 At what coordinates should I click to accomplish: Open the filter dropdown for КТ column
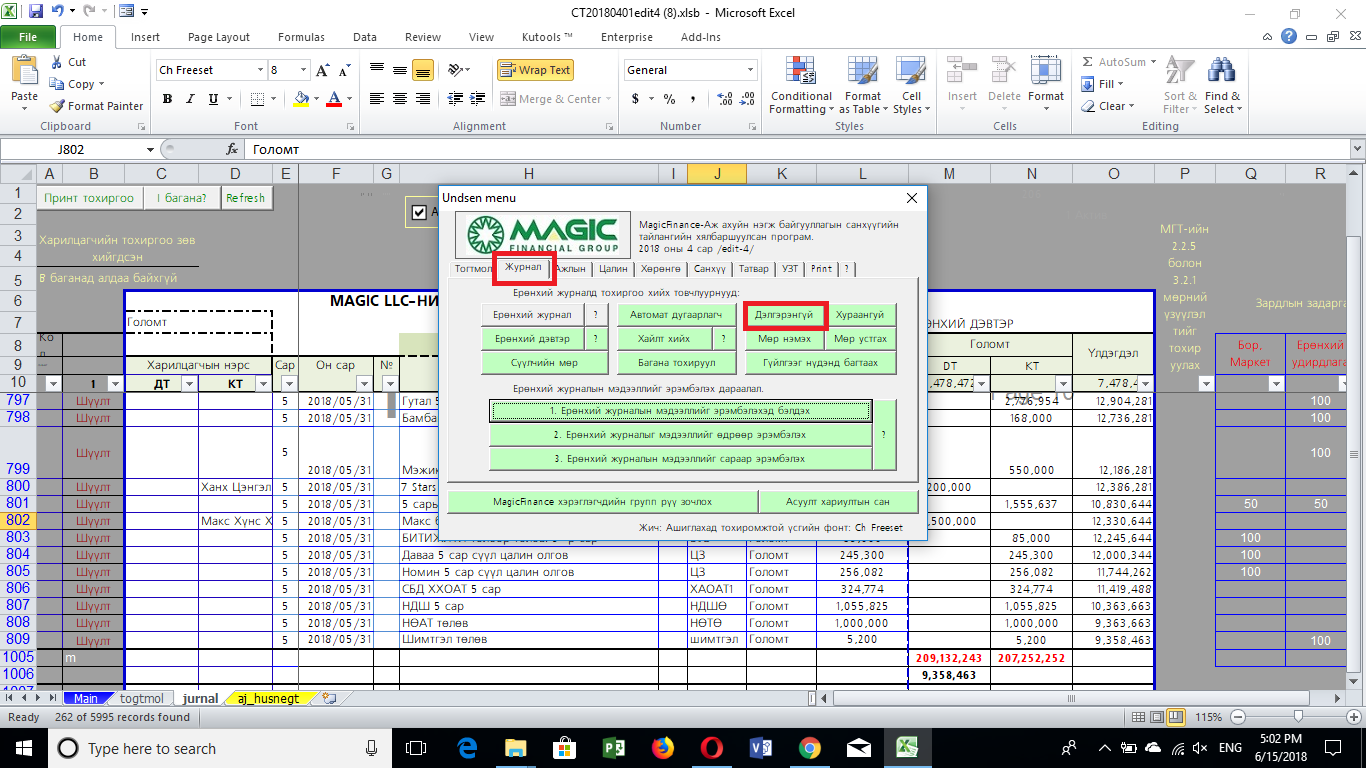[263, 384]
